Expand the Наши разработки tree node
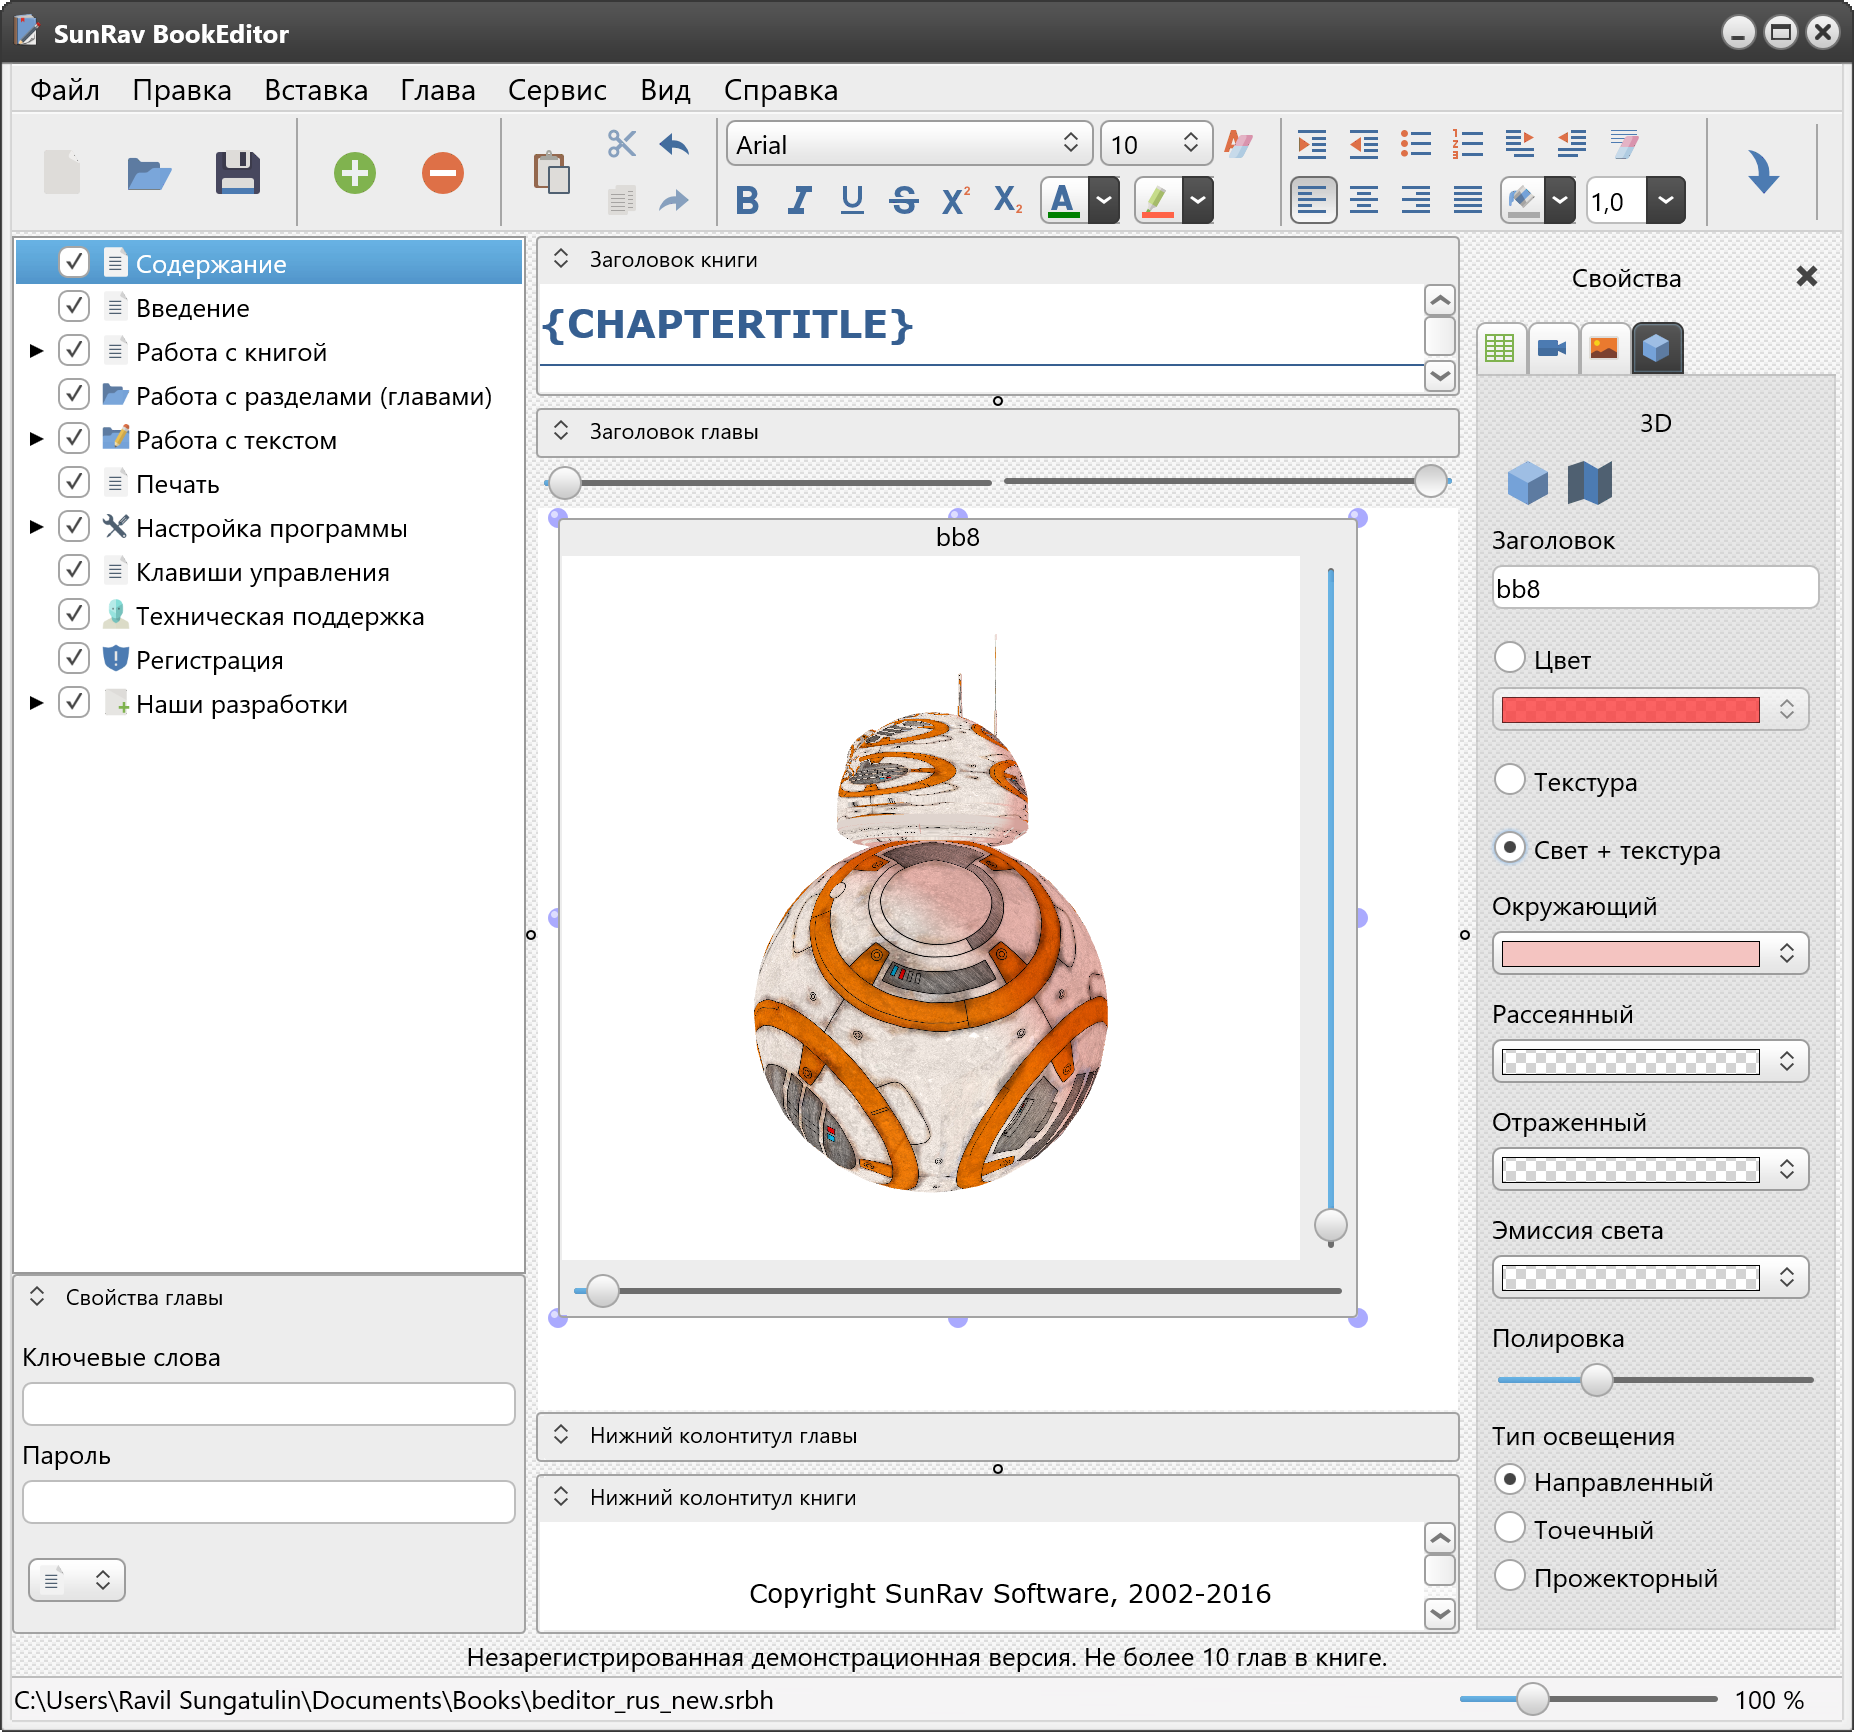 pyautogui.click(x=37, y=703)
